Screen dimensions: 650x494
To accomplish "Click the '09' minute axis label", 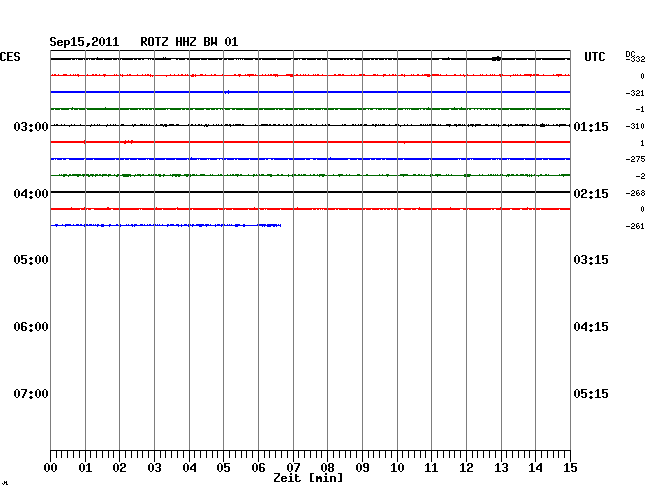I will (362, 468).
